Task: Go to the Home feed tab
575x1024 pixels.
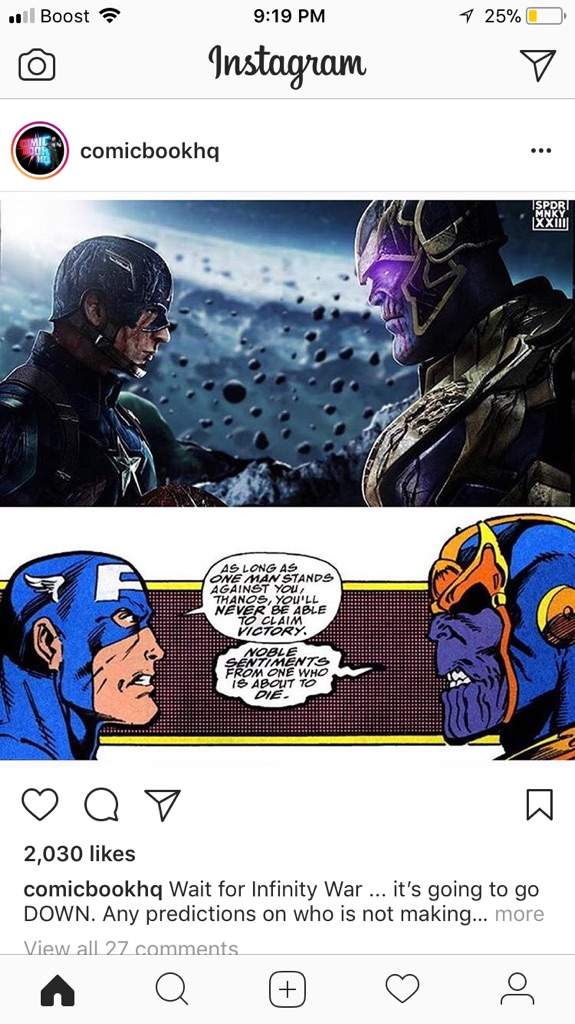Action: tap(58, 989)
